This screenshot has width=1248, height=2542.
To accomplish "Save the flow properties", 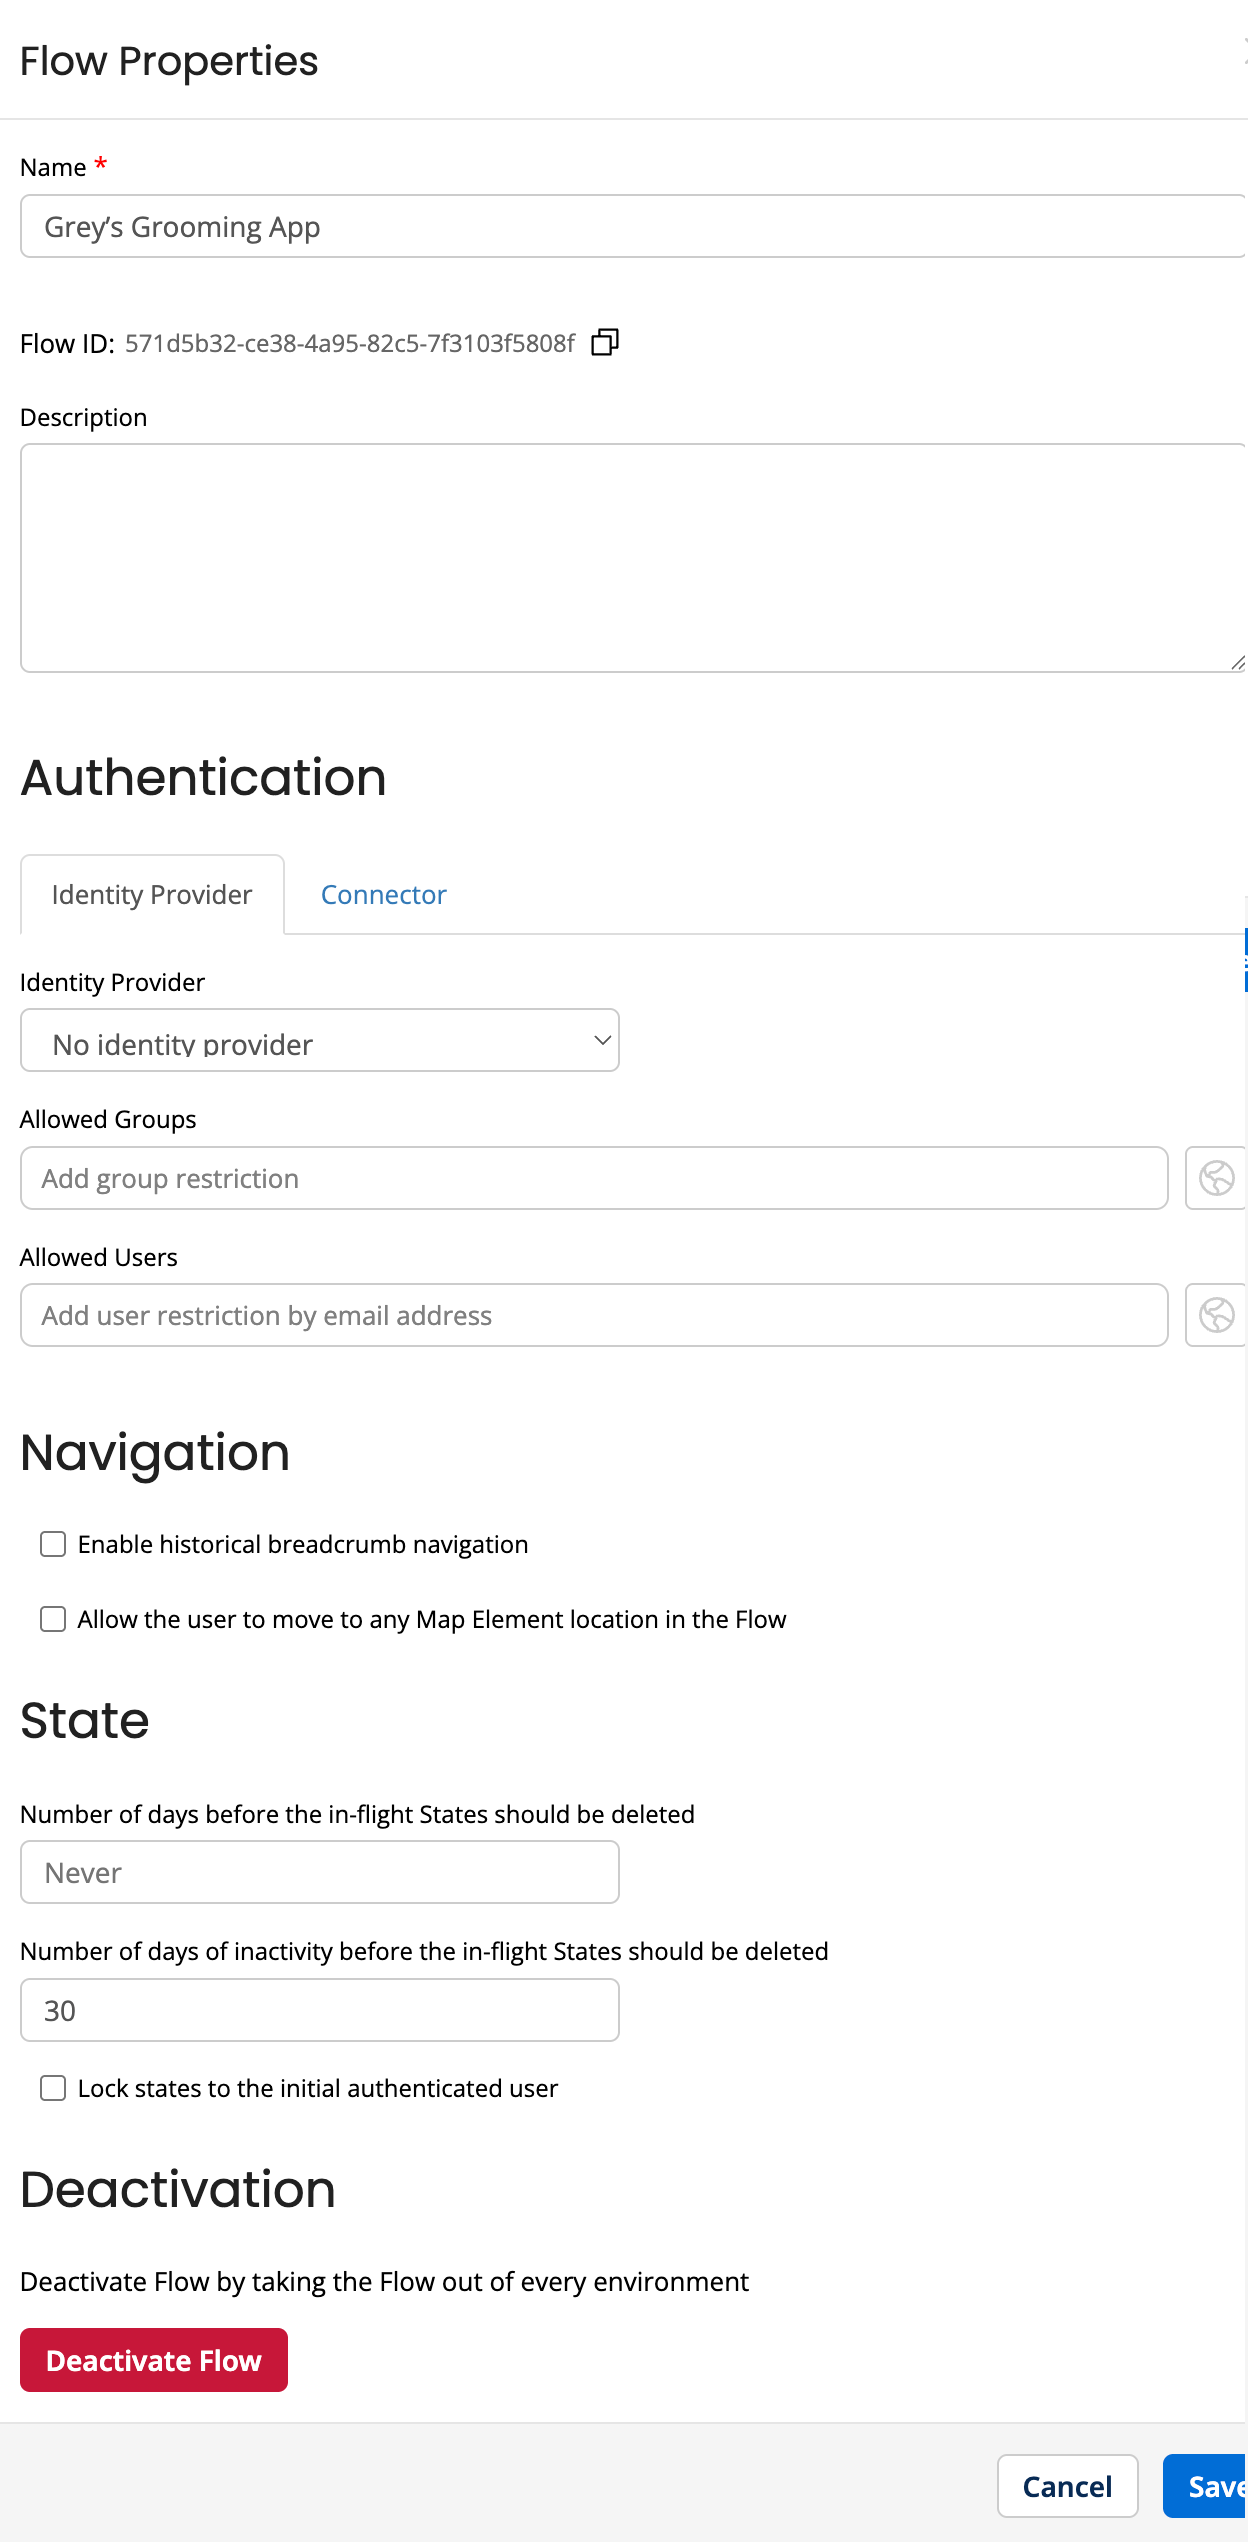I will 1210,2486.
